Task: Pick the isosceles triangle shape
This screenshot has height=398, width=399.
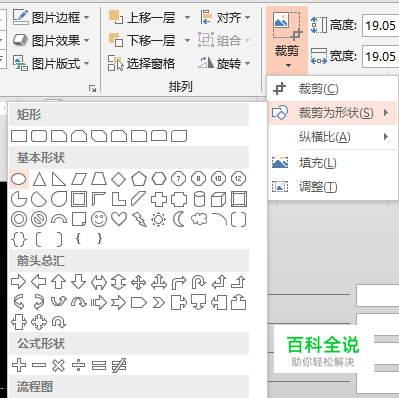Action: [x=39, y=179]
